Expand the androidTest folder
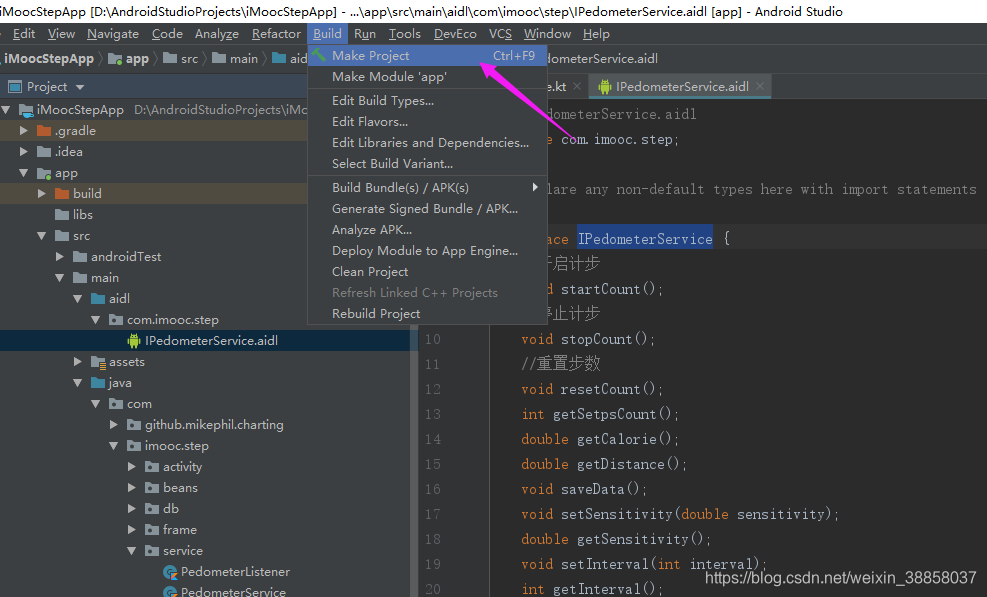The image size is (987, 597). (x=58, y=256)
